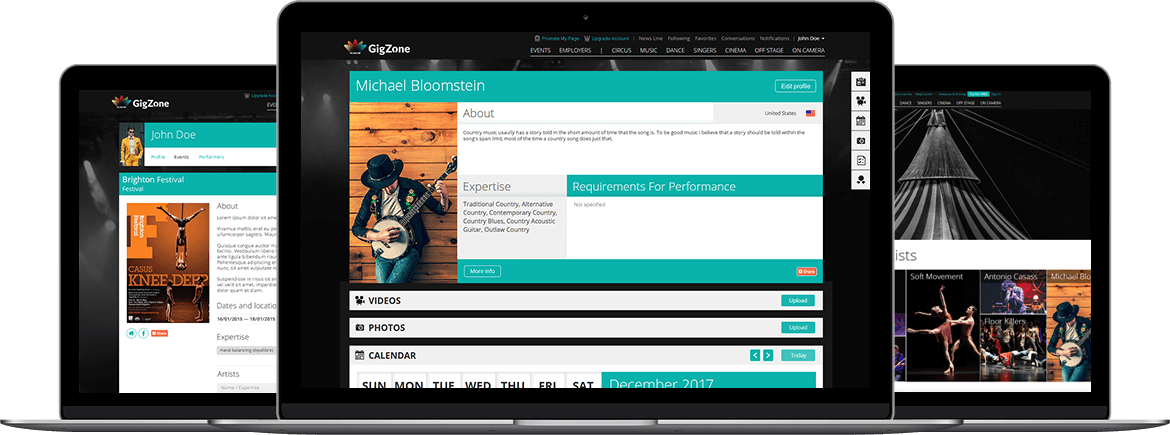
Task: Click Name / Expertise field on left laptop
Action: click(246, 388)
